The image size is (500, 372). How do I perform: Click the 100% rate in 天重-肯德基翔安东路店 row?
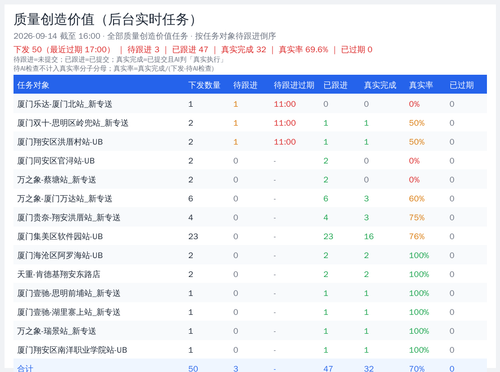point(419,274)
